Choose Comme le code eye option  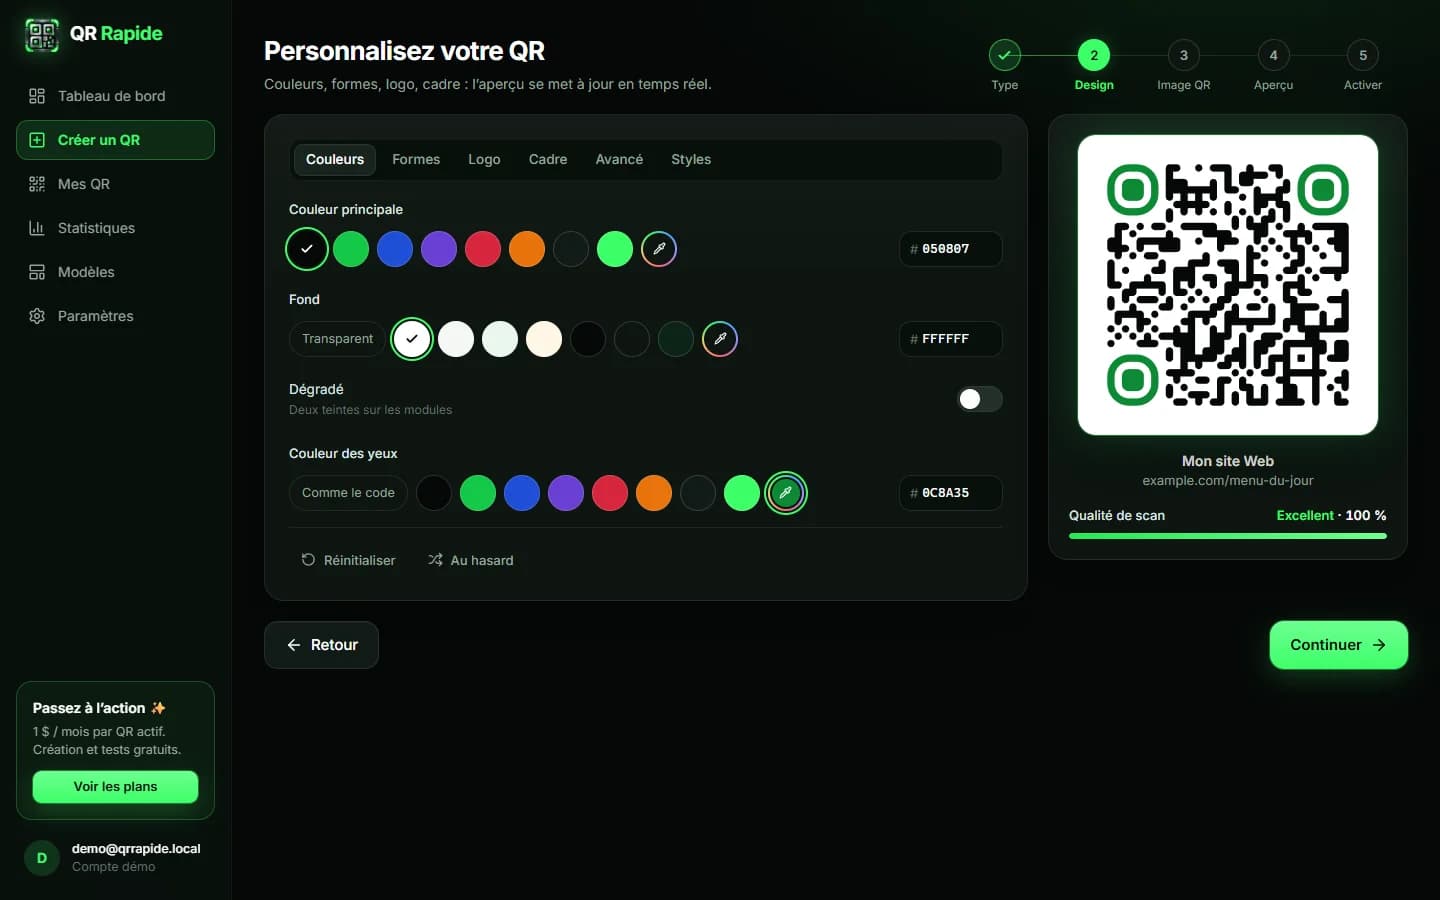tap(348, 493)
